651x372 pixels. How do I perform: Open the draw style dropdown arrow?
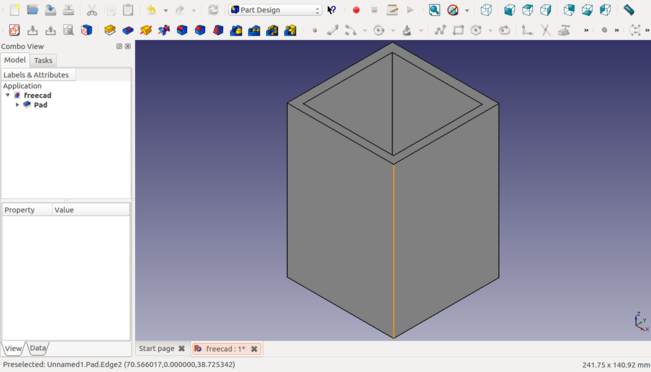click(x=467, y=10)
